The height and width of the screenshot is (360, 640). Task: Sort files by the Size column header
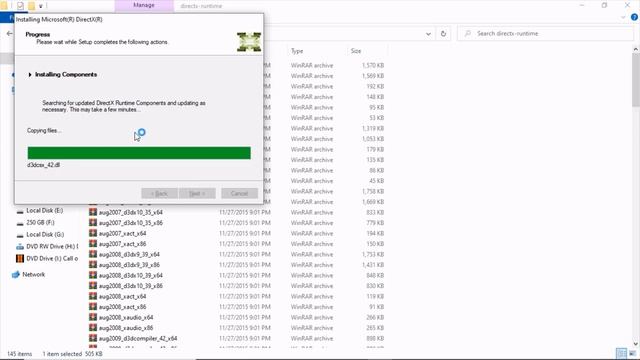coord(356,51)
